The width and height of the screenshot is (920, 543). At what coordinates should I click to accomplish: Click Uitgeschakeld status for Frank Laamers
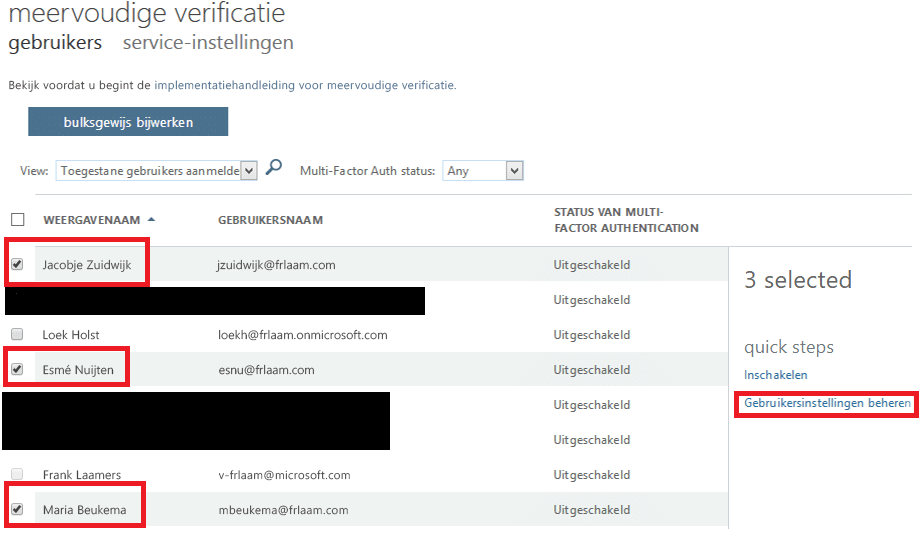pyautogui.click(x=592, y=475)
